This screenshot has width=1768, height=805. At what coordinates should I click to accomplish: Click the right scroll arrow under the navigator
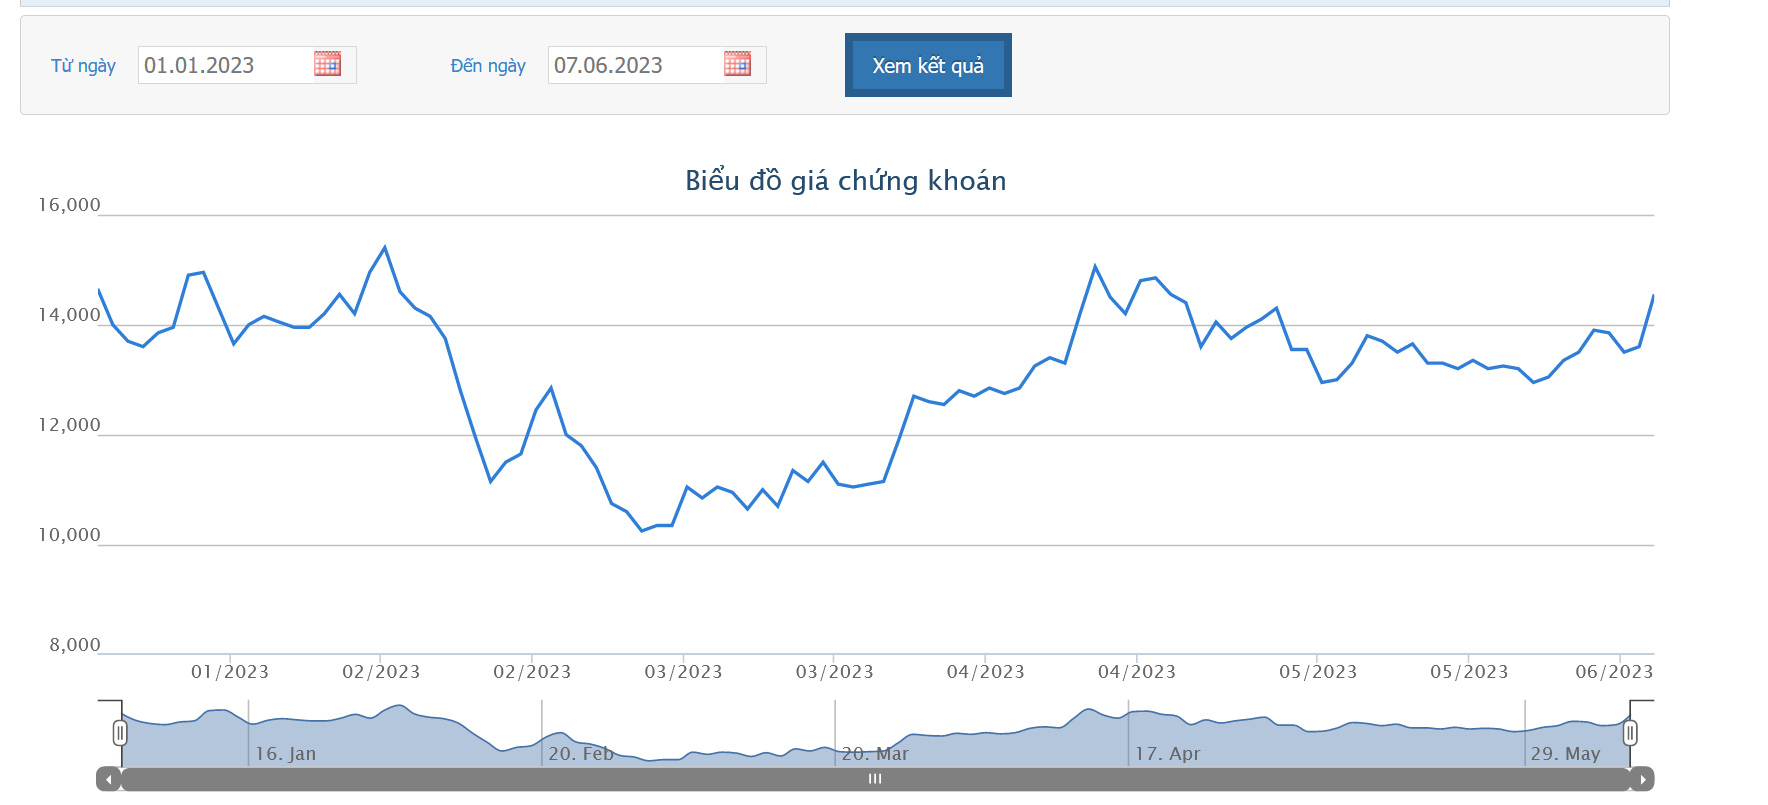click(1642, 779)
